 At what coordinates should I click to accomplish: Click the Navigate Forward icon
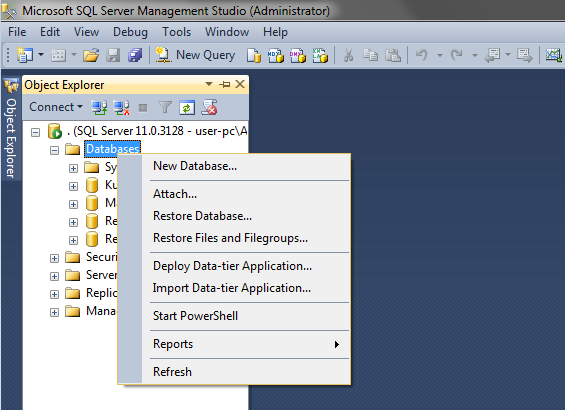[x=524, y=55]
